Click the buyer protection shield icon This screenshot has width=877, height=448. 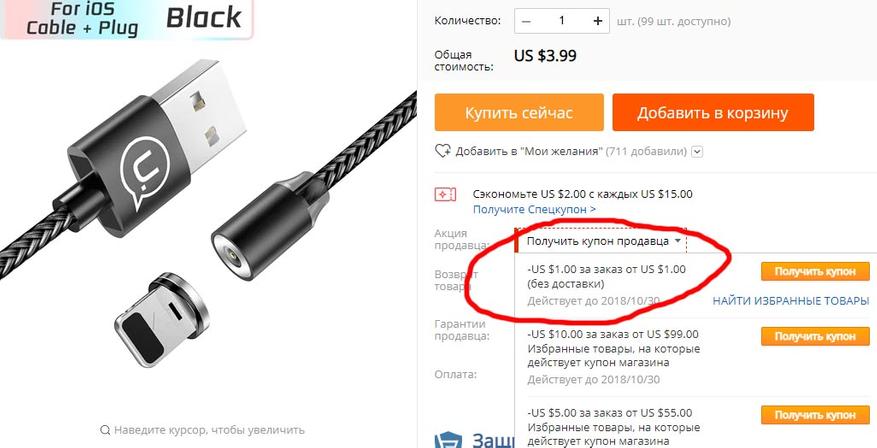448,440
